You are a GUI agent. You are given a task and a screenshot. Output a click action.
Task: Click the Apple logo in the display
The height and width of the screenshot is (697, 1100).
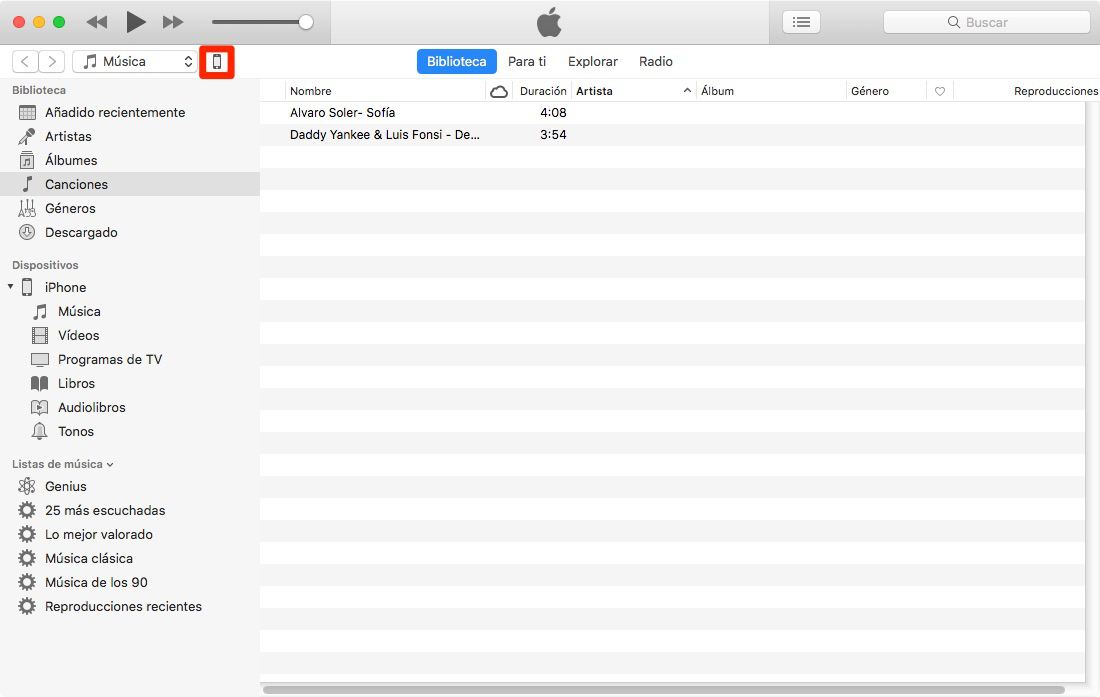pyautogui.click(x=549, y=22)
